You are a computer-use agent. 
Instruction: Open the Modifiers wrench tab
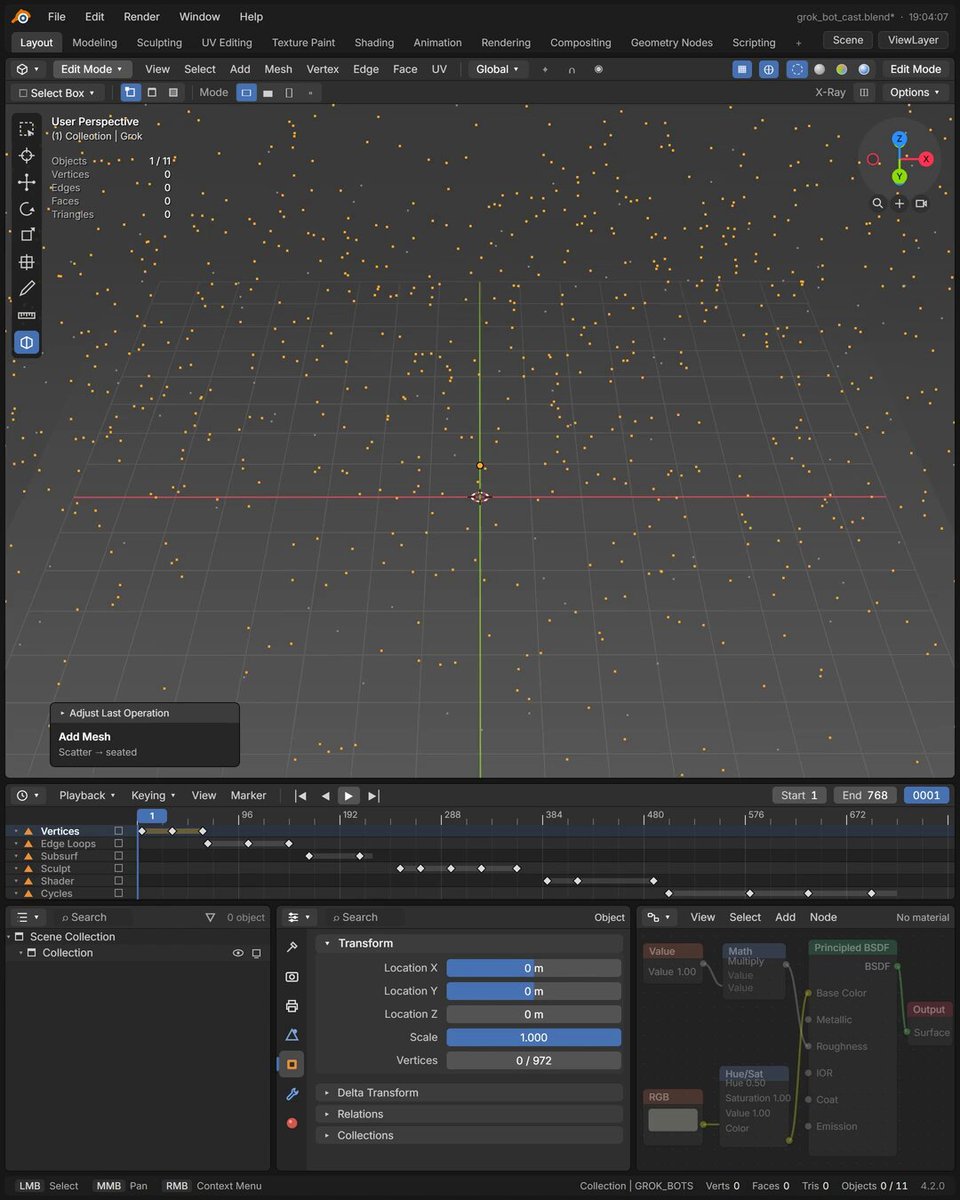point(292,1093)
